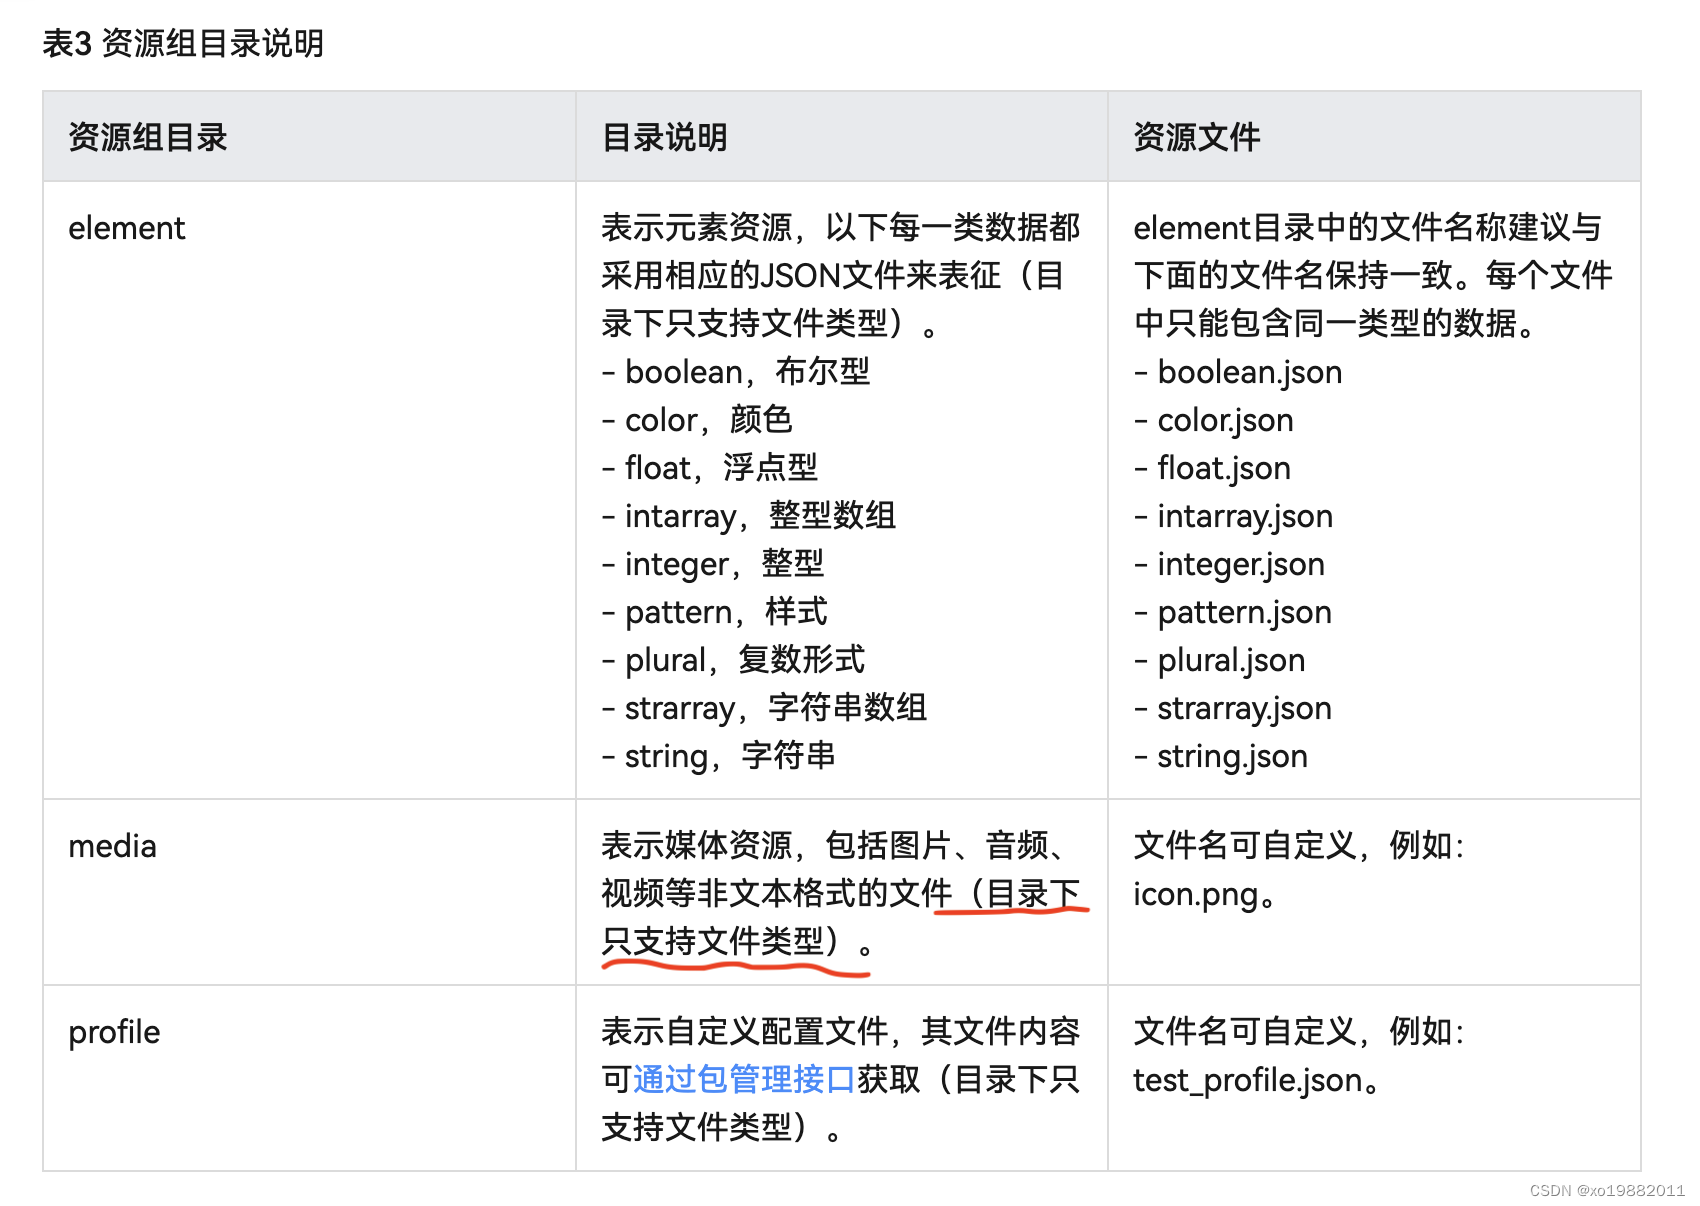1700x1206 pixels.
Task: Select the float.json file name
Action: pyautogui.click(x=1222, y=467)
